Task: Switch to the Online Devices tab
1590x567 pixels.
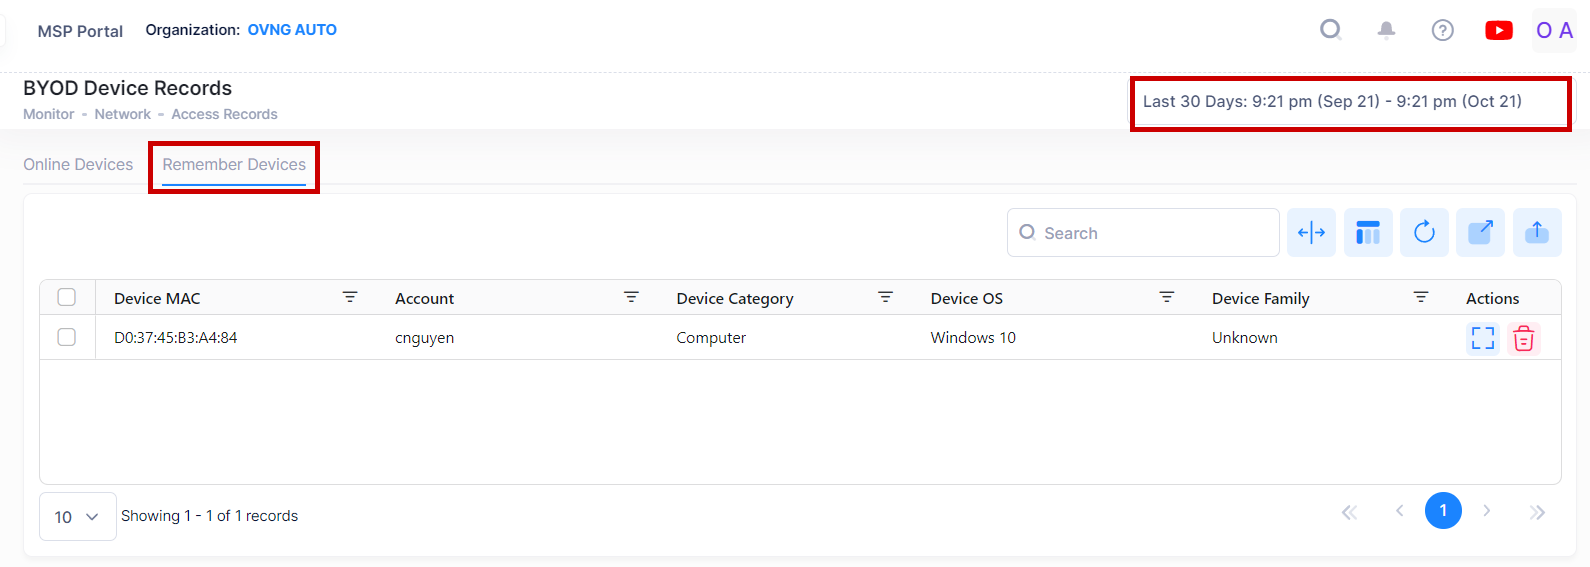Action: [x=78, y=165]
